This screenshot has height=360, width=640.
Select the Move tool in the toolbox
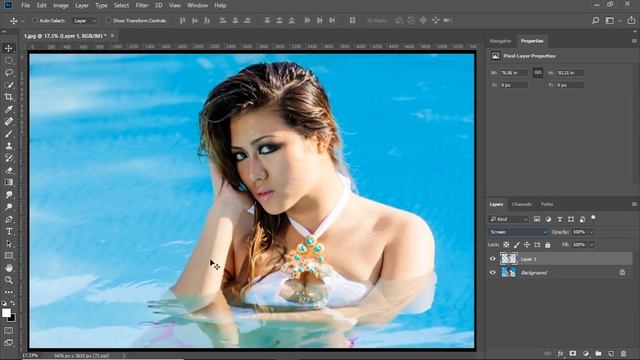pos(9,48)
